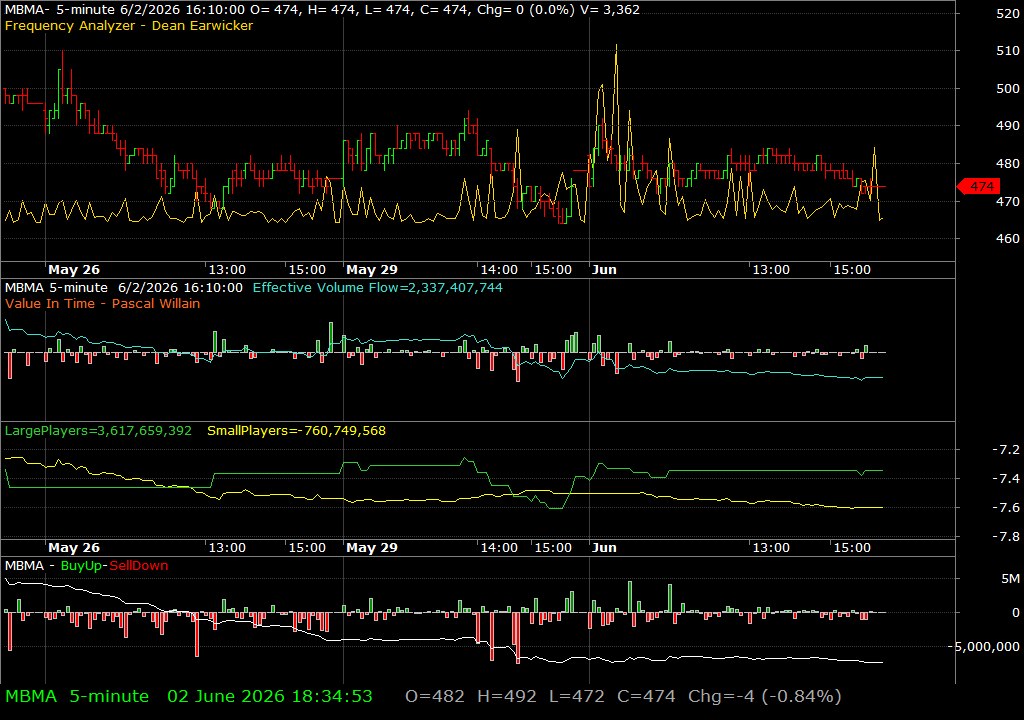Click the status bar Chg=-4 (-0.84%) value
This screenshot has width=1024, height=720.
[x=765, y=696]
